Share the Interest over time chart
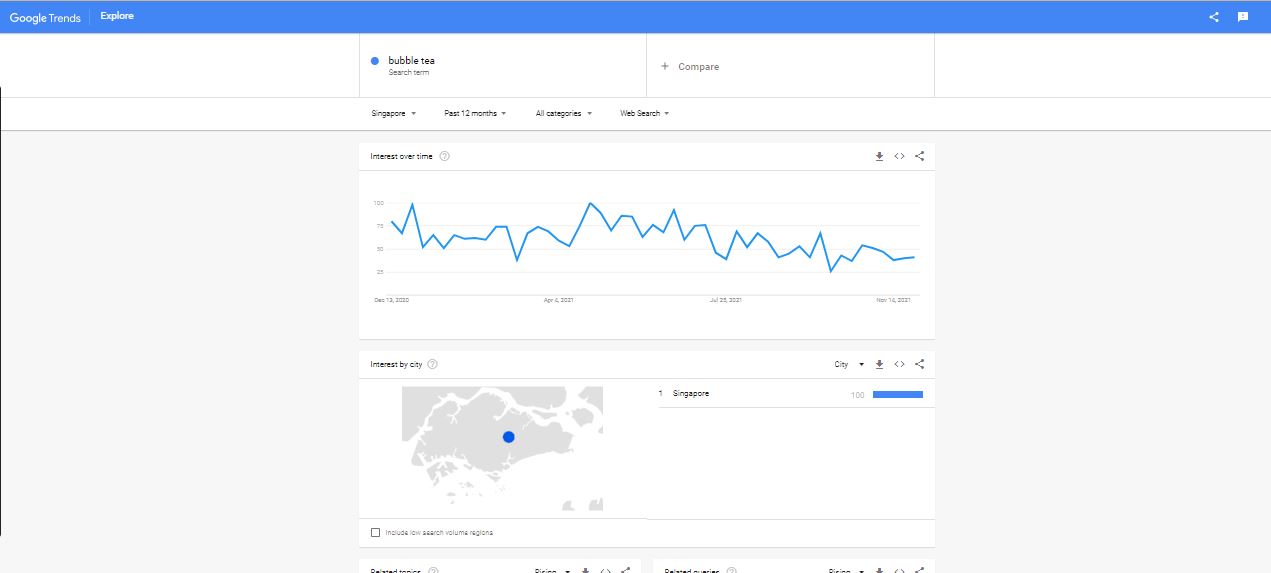Viewport: 1271px width, 573px height. coord(919,156)
